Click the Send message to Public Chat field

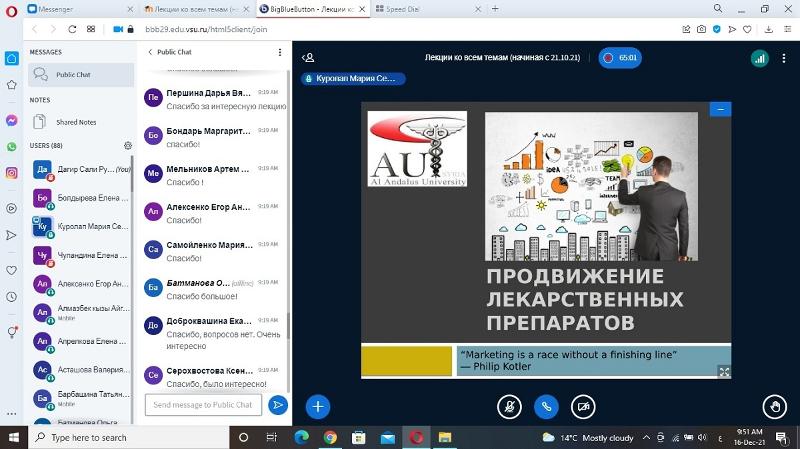pyautogui.click(x=205, y=405)
